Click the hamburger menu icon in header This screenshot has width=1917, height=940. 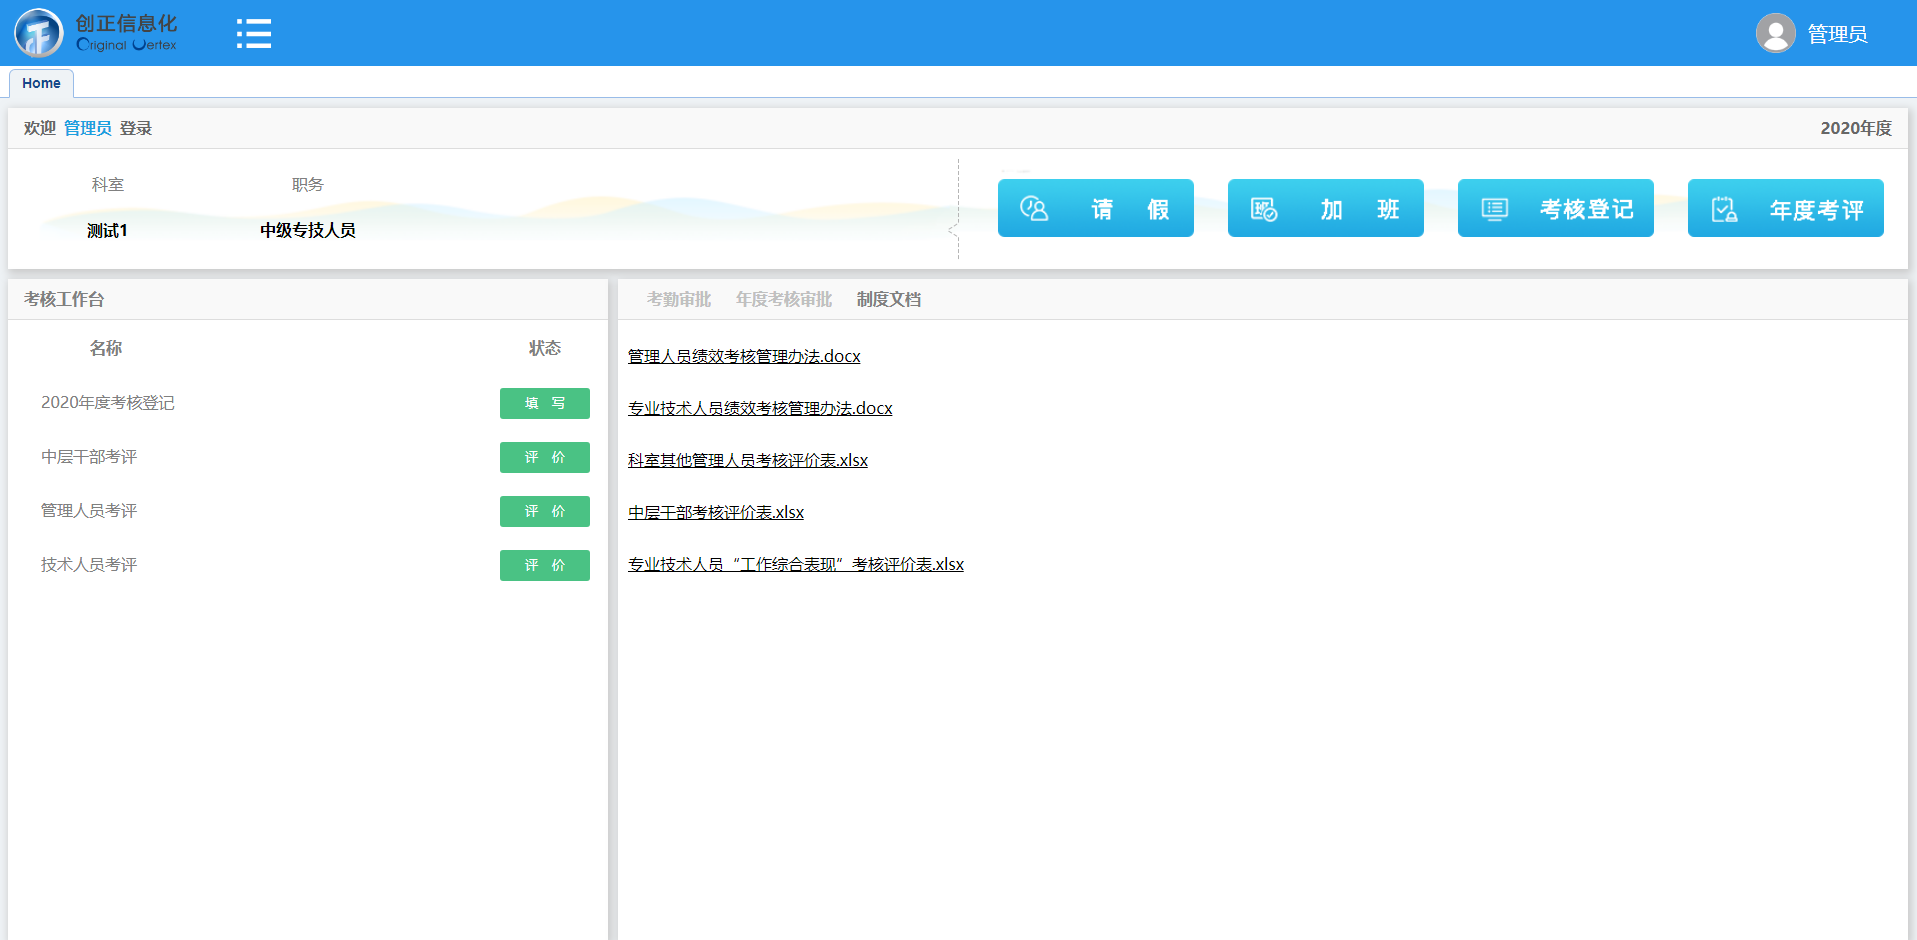point(254,33)
